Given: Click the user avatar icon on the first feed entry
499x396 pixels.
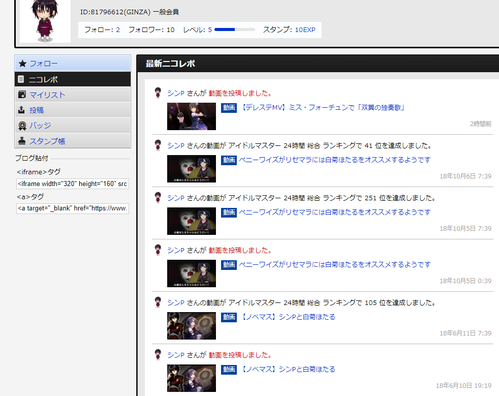Looking at the screenshot, I should point(158,93).
